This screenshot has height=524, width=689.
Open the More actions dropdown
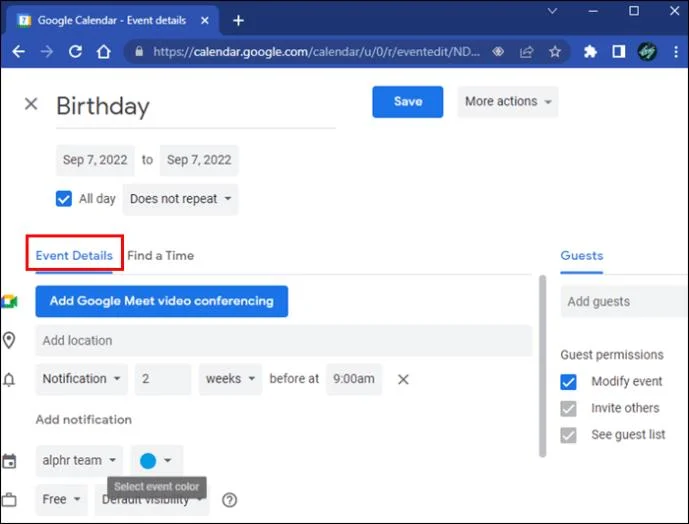508,102
